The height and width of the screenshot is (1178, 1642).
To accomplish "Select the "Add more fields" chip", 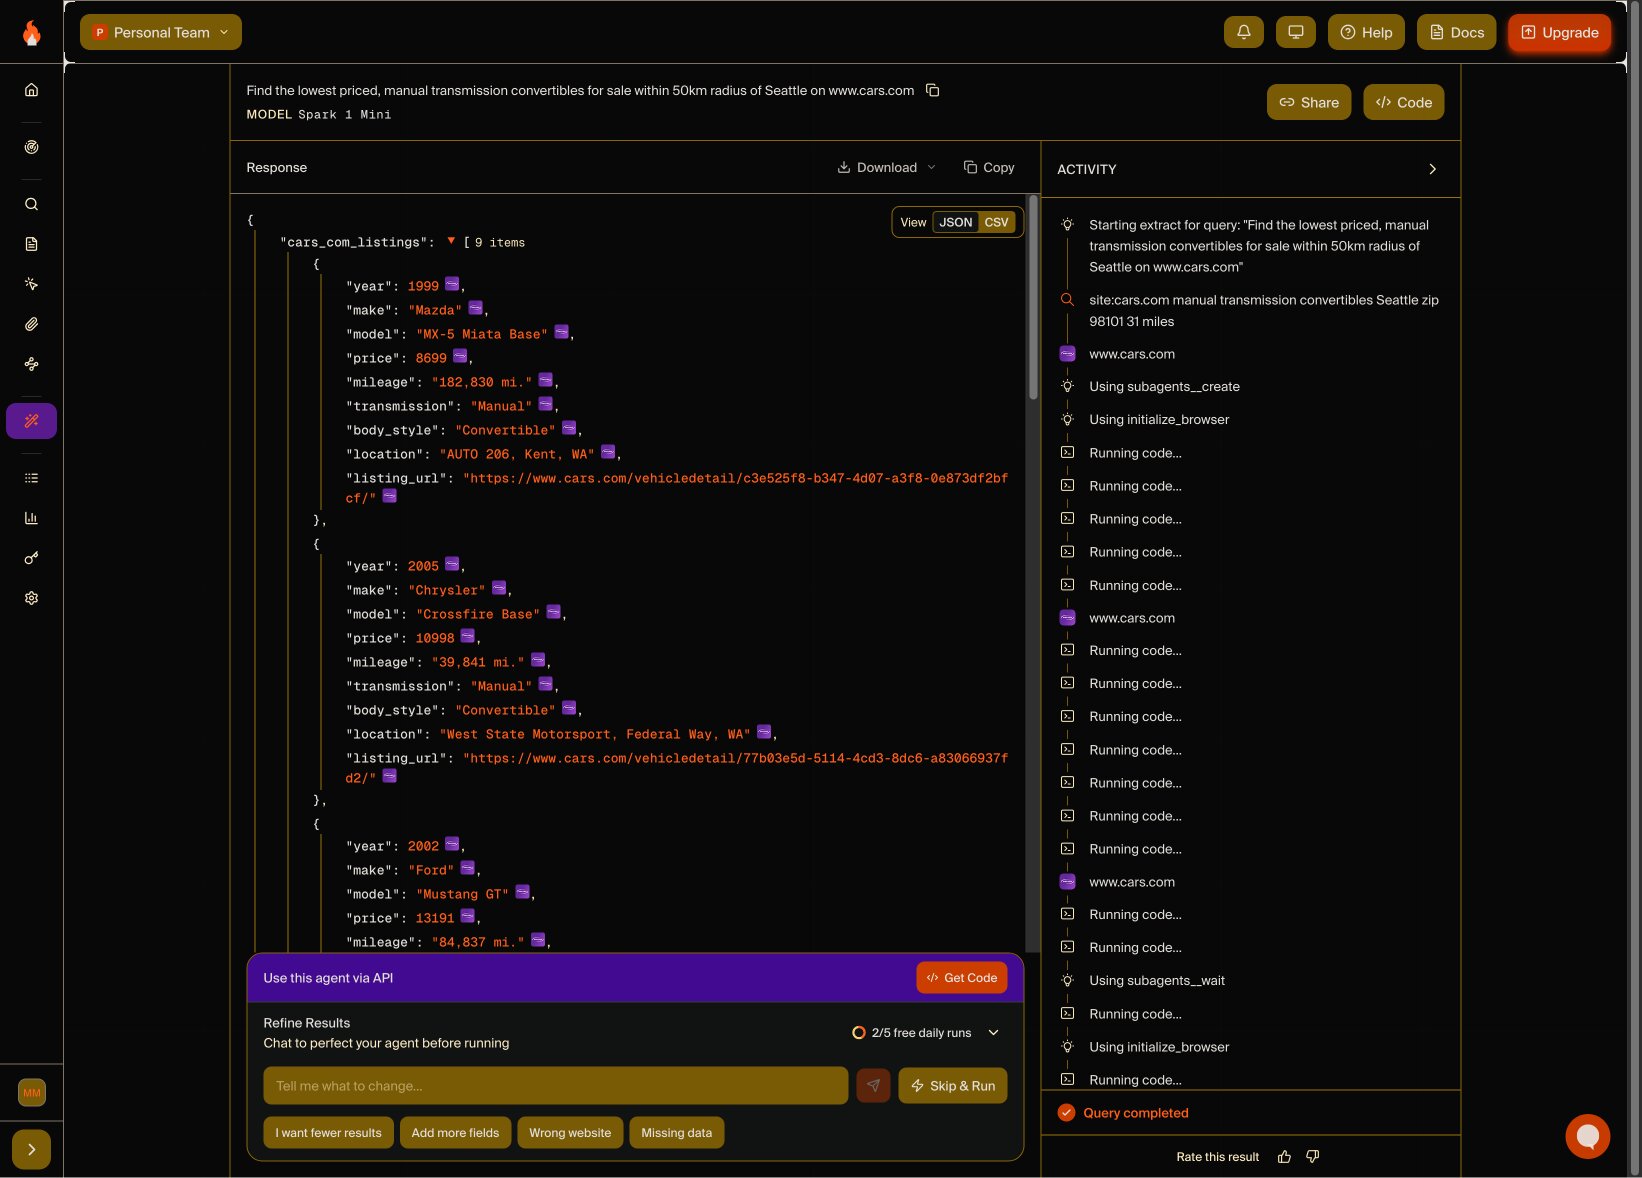I will pos(455,1133).
